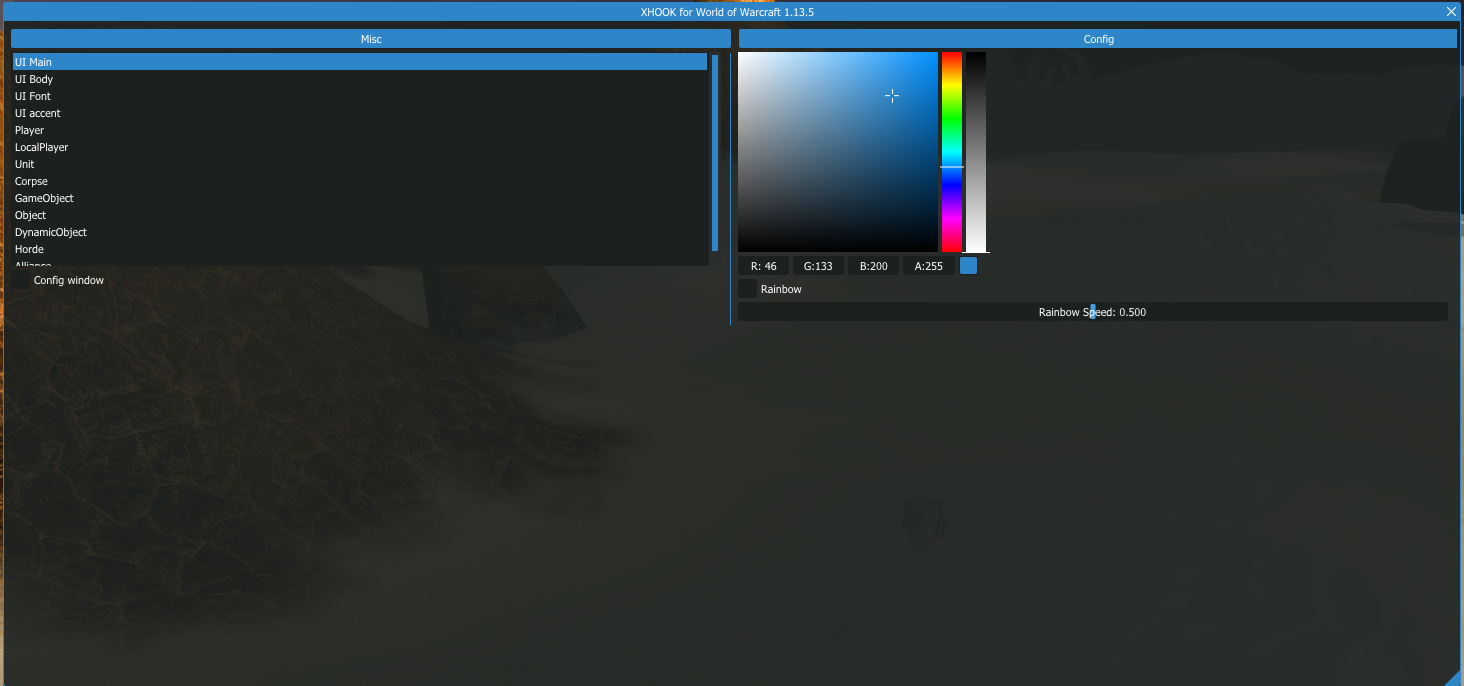Select the Horde entry
The width and height of the screenshot is (1464, 686).
(360, 249)
